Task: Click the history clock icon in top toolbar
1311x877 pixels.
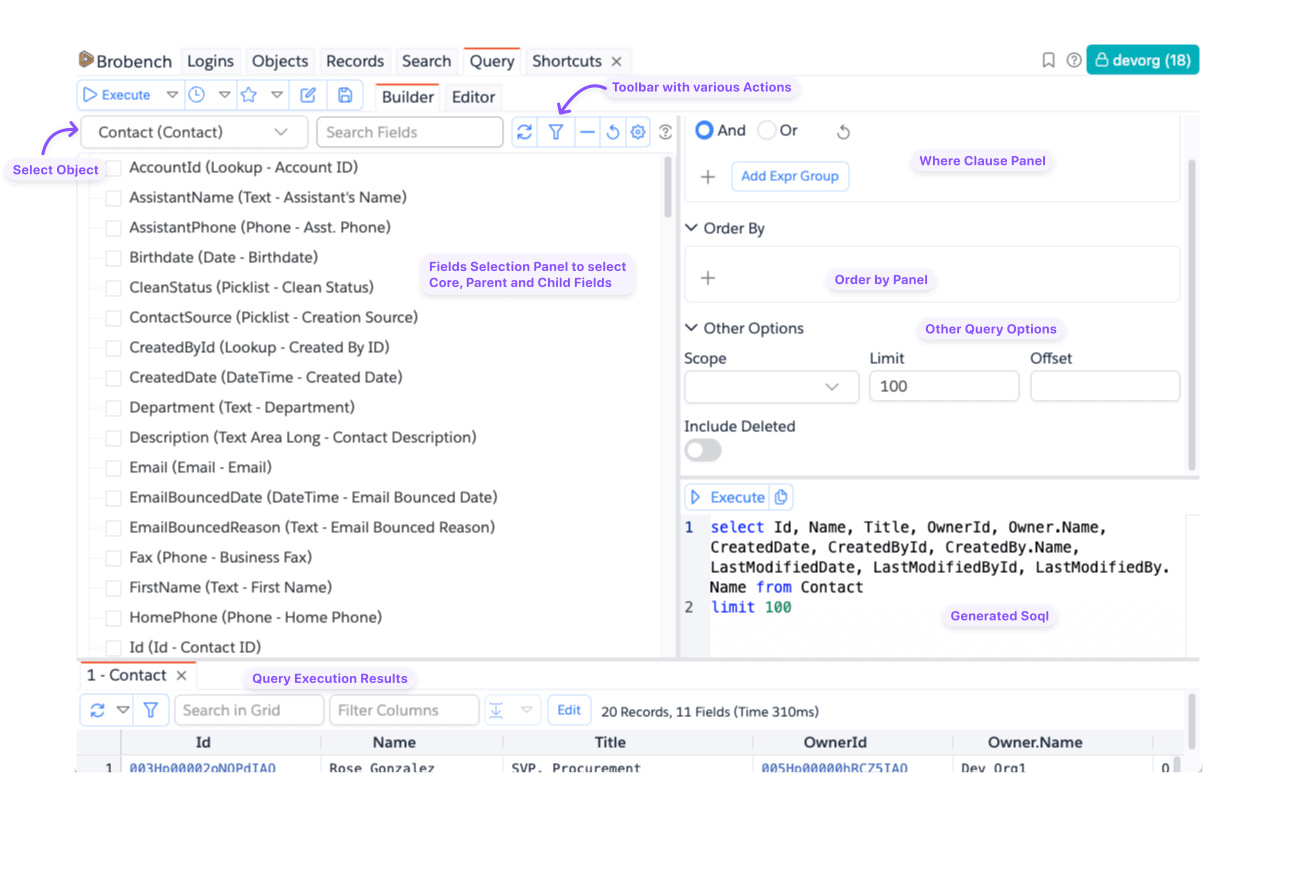Action: click(x=197, y=95)
